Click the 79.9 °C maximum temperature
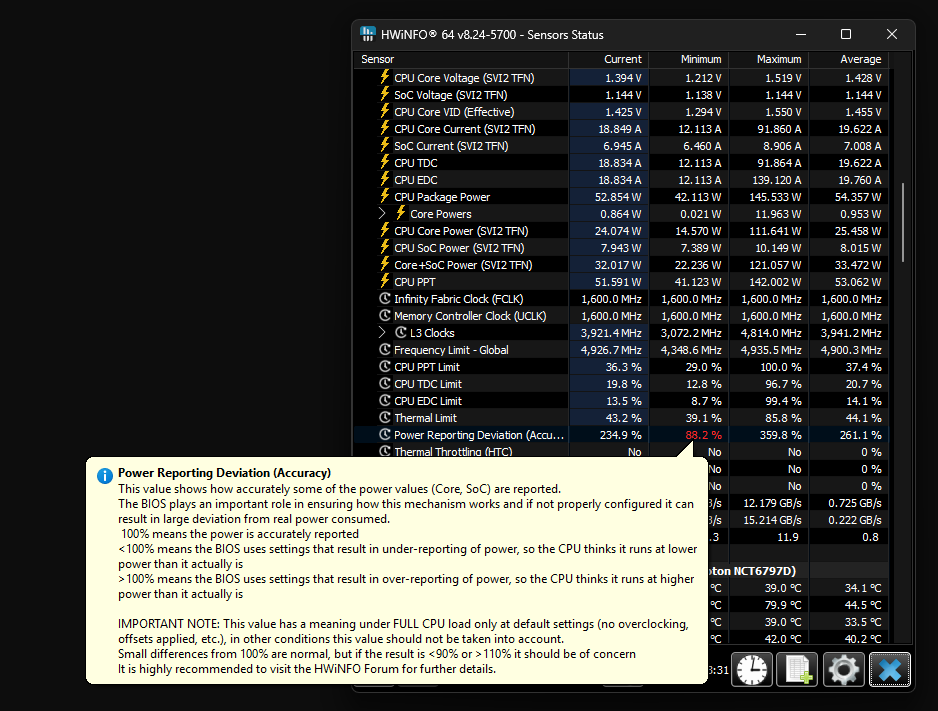The width and height of the screenshot is (938, 711). point(783,605)
